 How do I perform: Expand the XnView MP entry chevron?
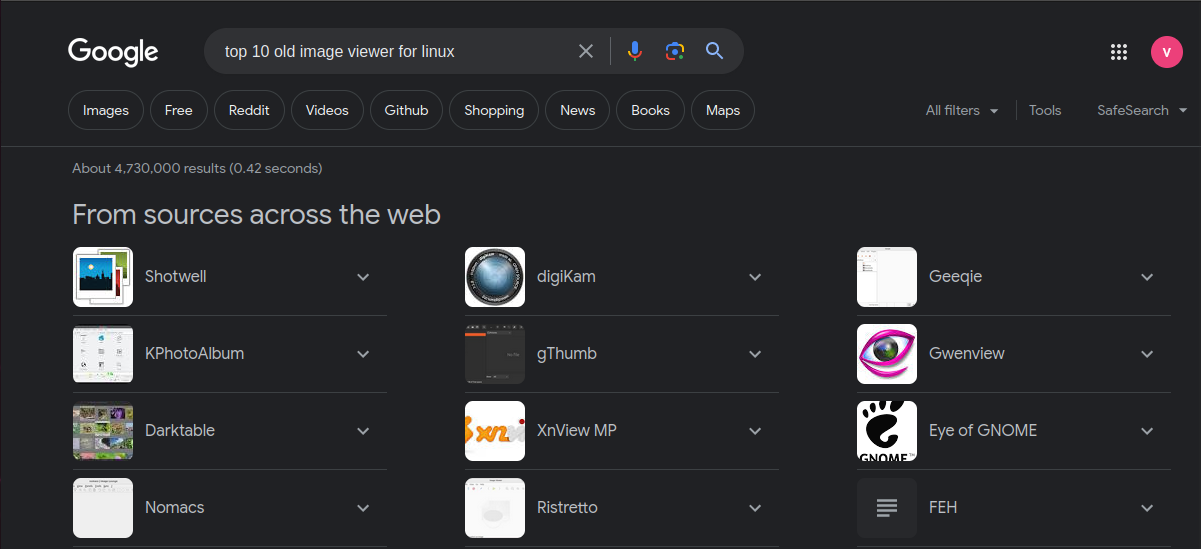tap(755, 431)
